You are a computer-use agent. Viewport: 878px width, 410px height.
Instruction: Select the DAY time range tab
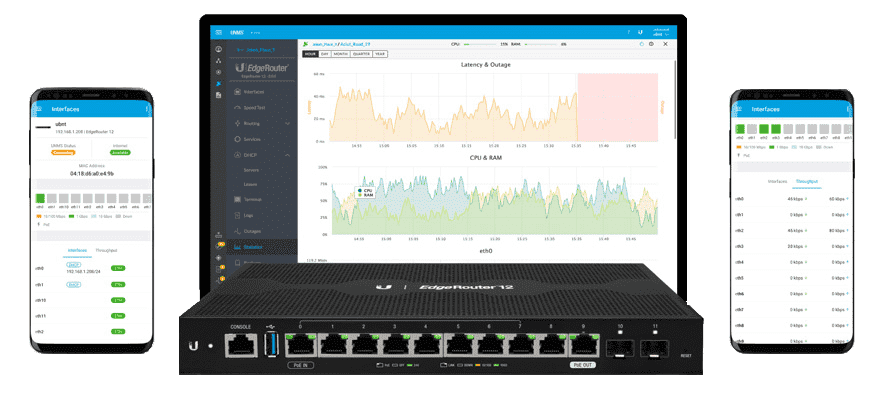324,54
